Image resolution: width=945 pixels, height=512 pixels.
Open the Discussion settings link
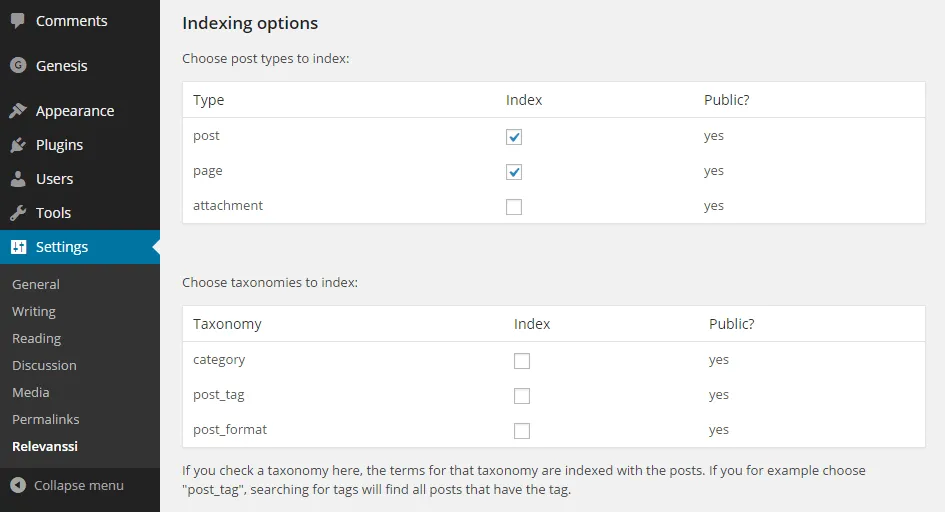tap(44, 365)
